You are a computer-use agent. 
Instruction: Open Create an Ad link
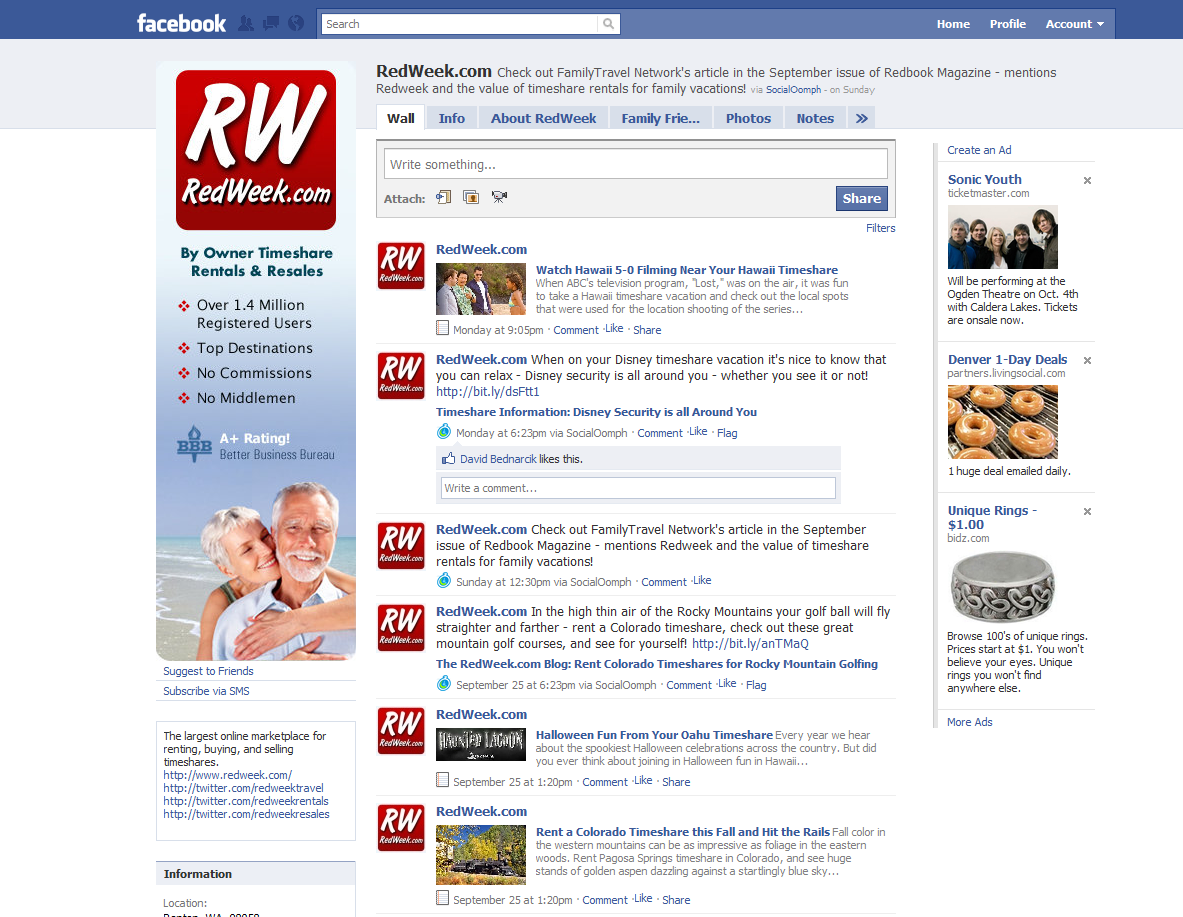(x=979, y=150)
